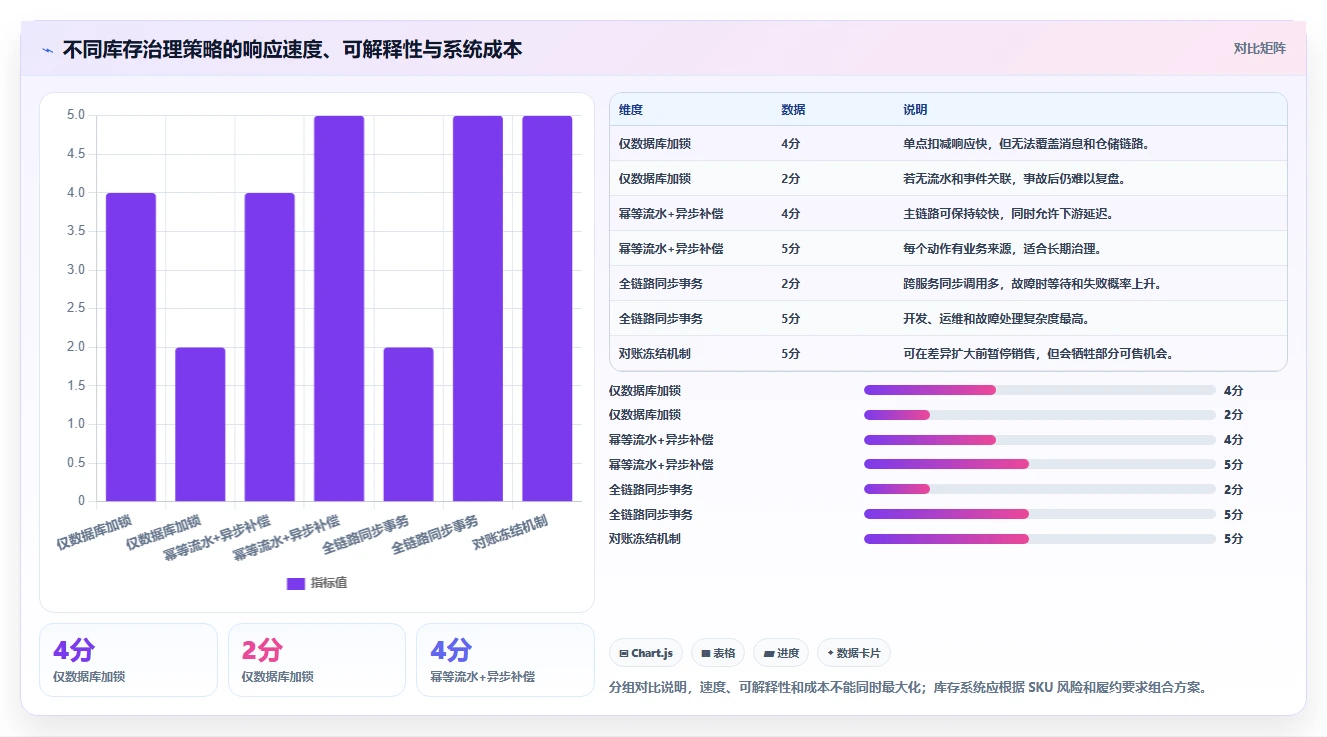Image resolution: width=1327 pixels, height=737 pixels.
Task: Click the 数据卡片 tag chip
Action: [854, 653]
